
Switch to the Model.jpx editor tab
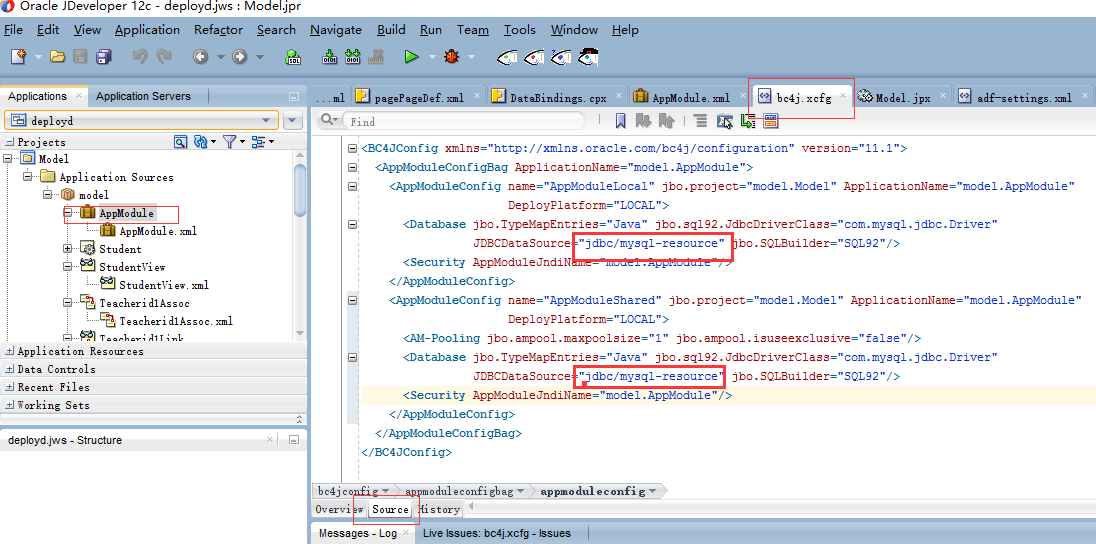coord(903,98)
